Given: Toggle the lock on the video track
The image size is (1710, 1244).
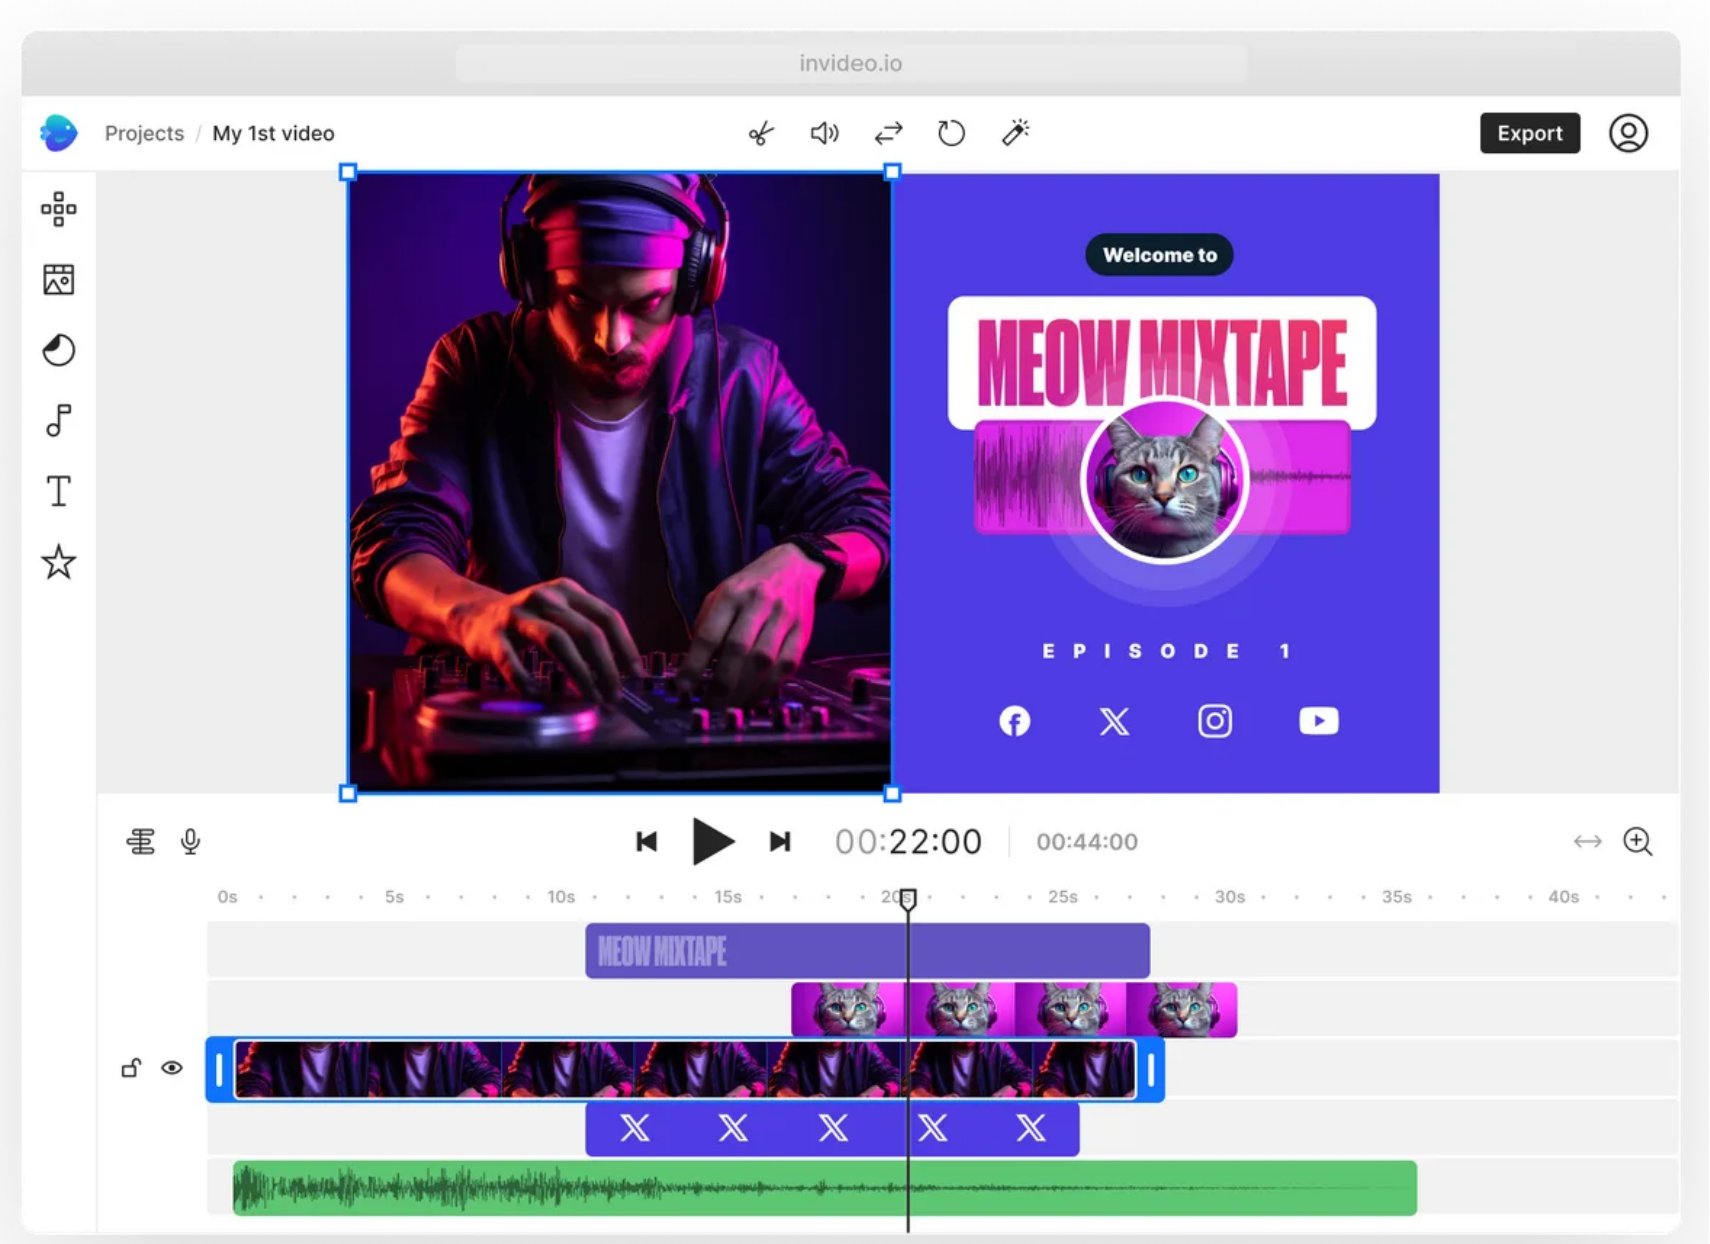Looking at the screenshot, I should 131,1068.
